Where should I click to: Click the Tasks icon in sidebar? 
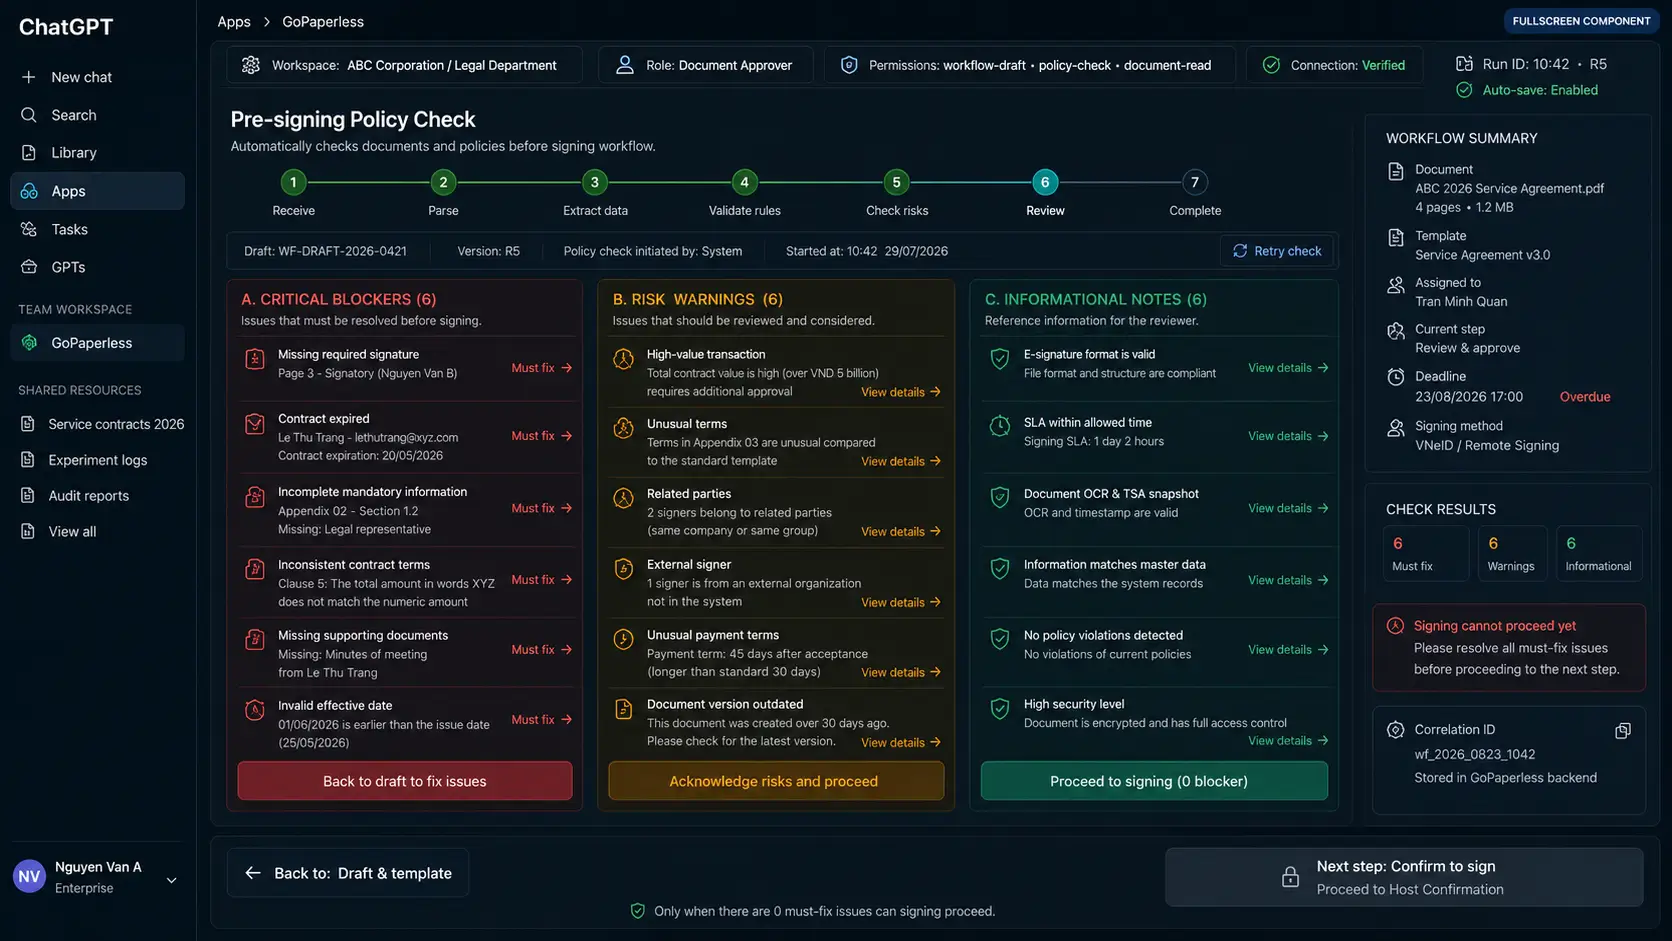29,229
